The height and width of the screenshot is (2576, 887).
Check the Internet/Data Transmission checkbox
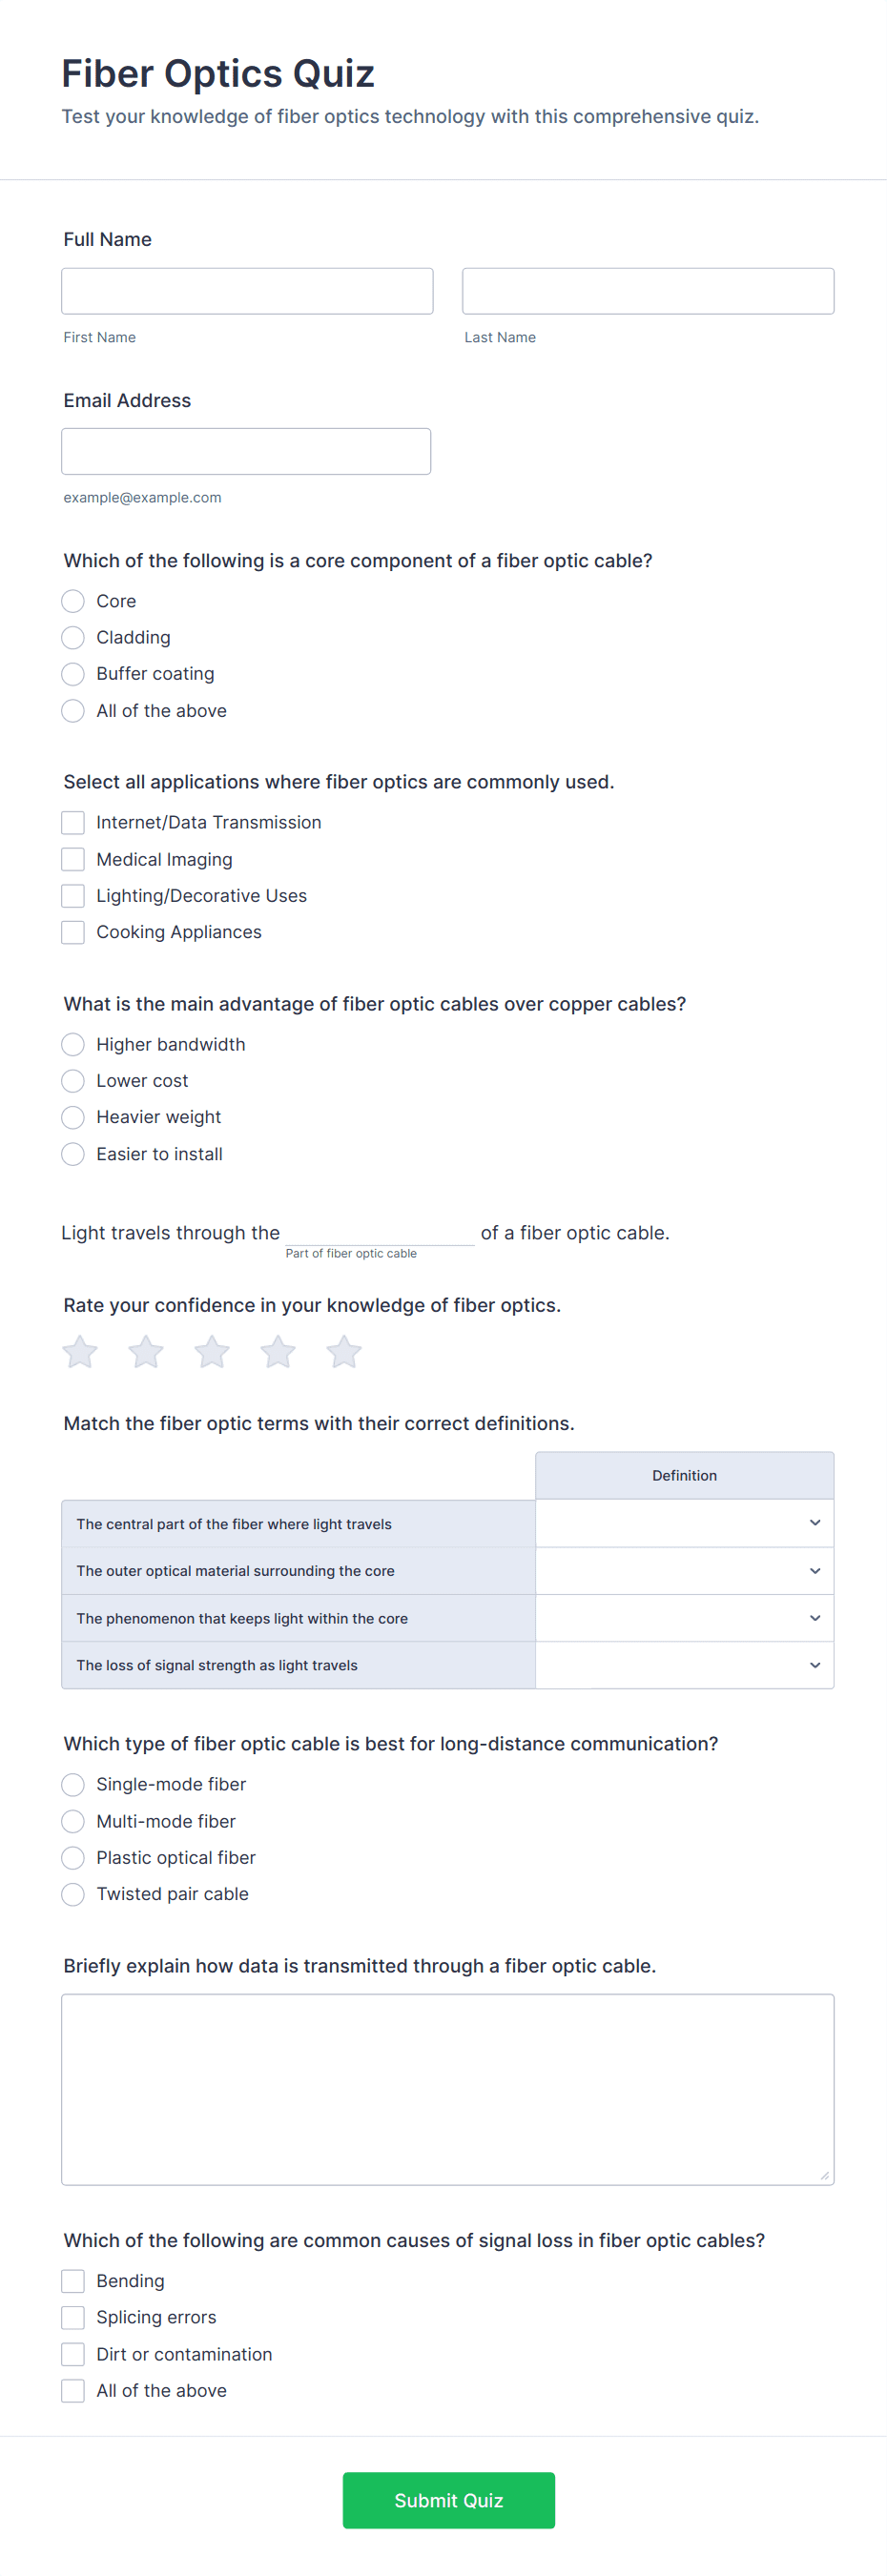[73, 822]
